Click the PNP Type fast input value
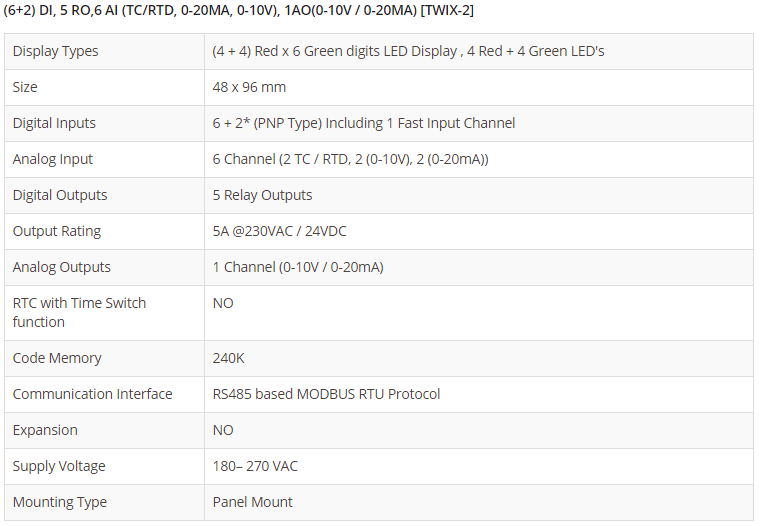This screenshot has height=526, width=760. (x=364, y=123)
